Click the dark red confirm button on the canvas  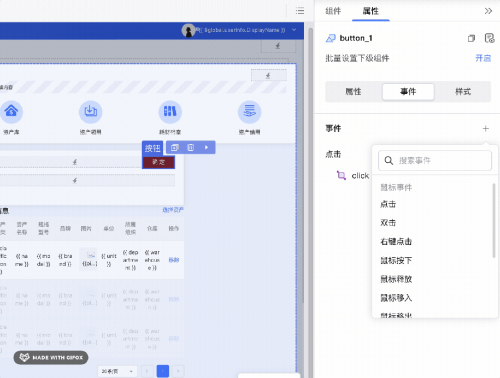pyautogui.click(x=159, y=162)
